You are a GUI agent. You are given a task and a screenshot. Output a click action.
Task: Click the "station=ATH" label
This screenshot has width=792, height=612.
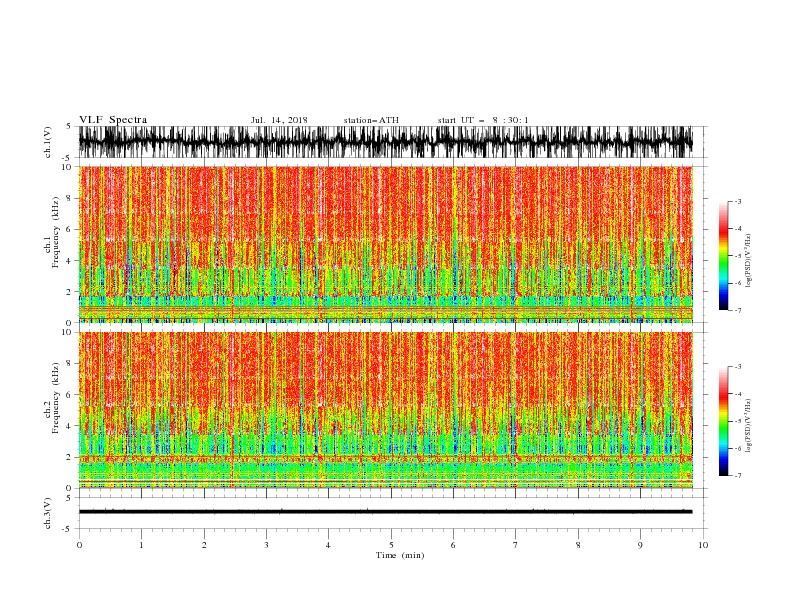[371, 120]
